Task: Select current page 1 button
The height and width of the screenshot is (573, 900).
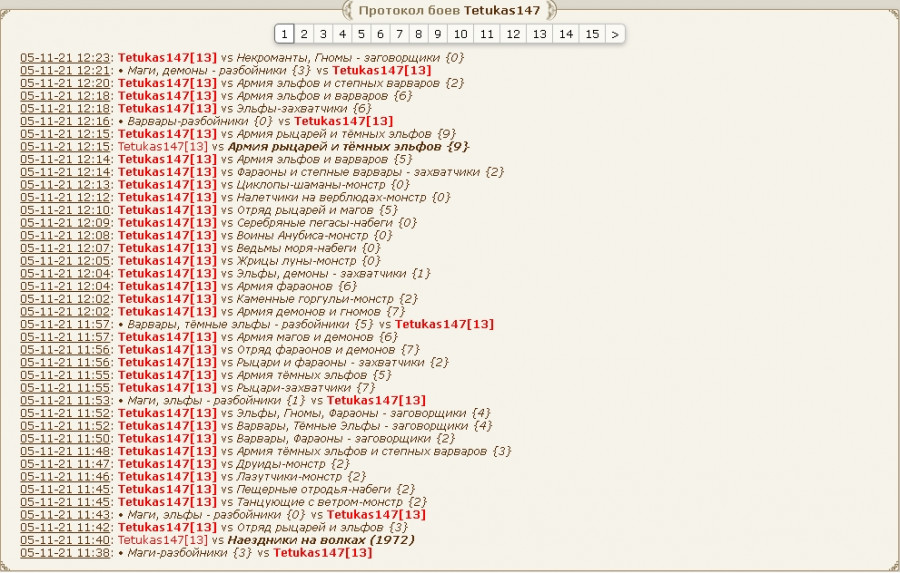Action: (x=284, y=34)
